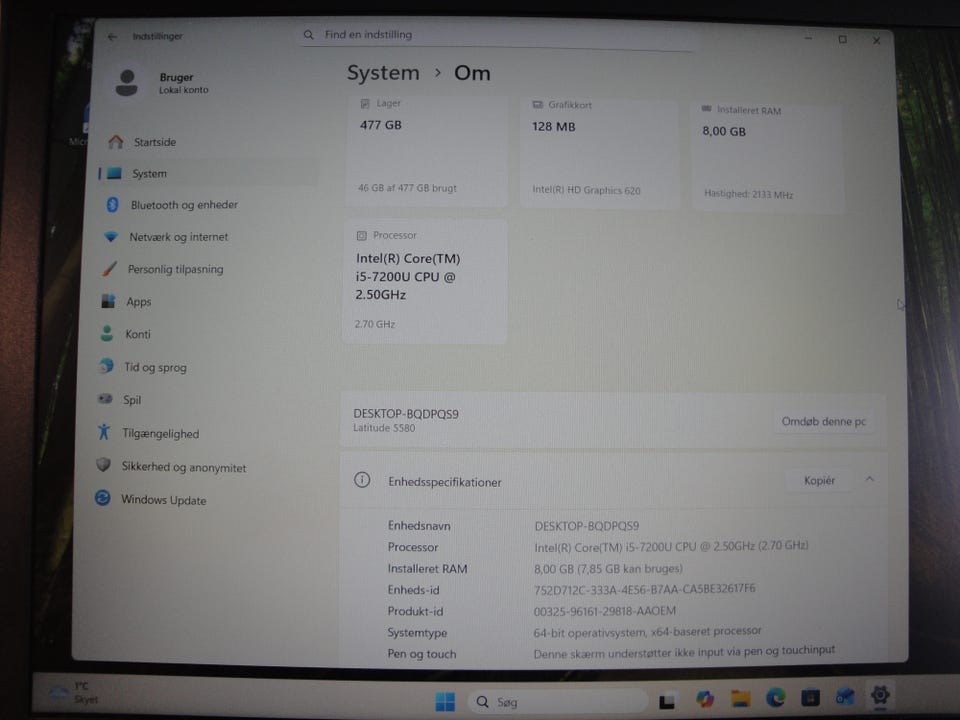Click the Bluetooth icon in the sidebar
The width and height of the screenshot is (960, 720).
(x=113, y=204)
